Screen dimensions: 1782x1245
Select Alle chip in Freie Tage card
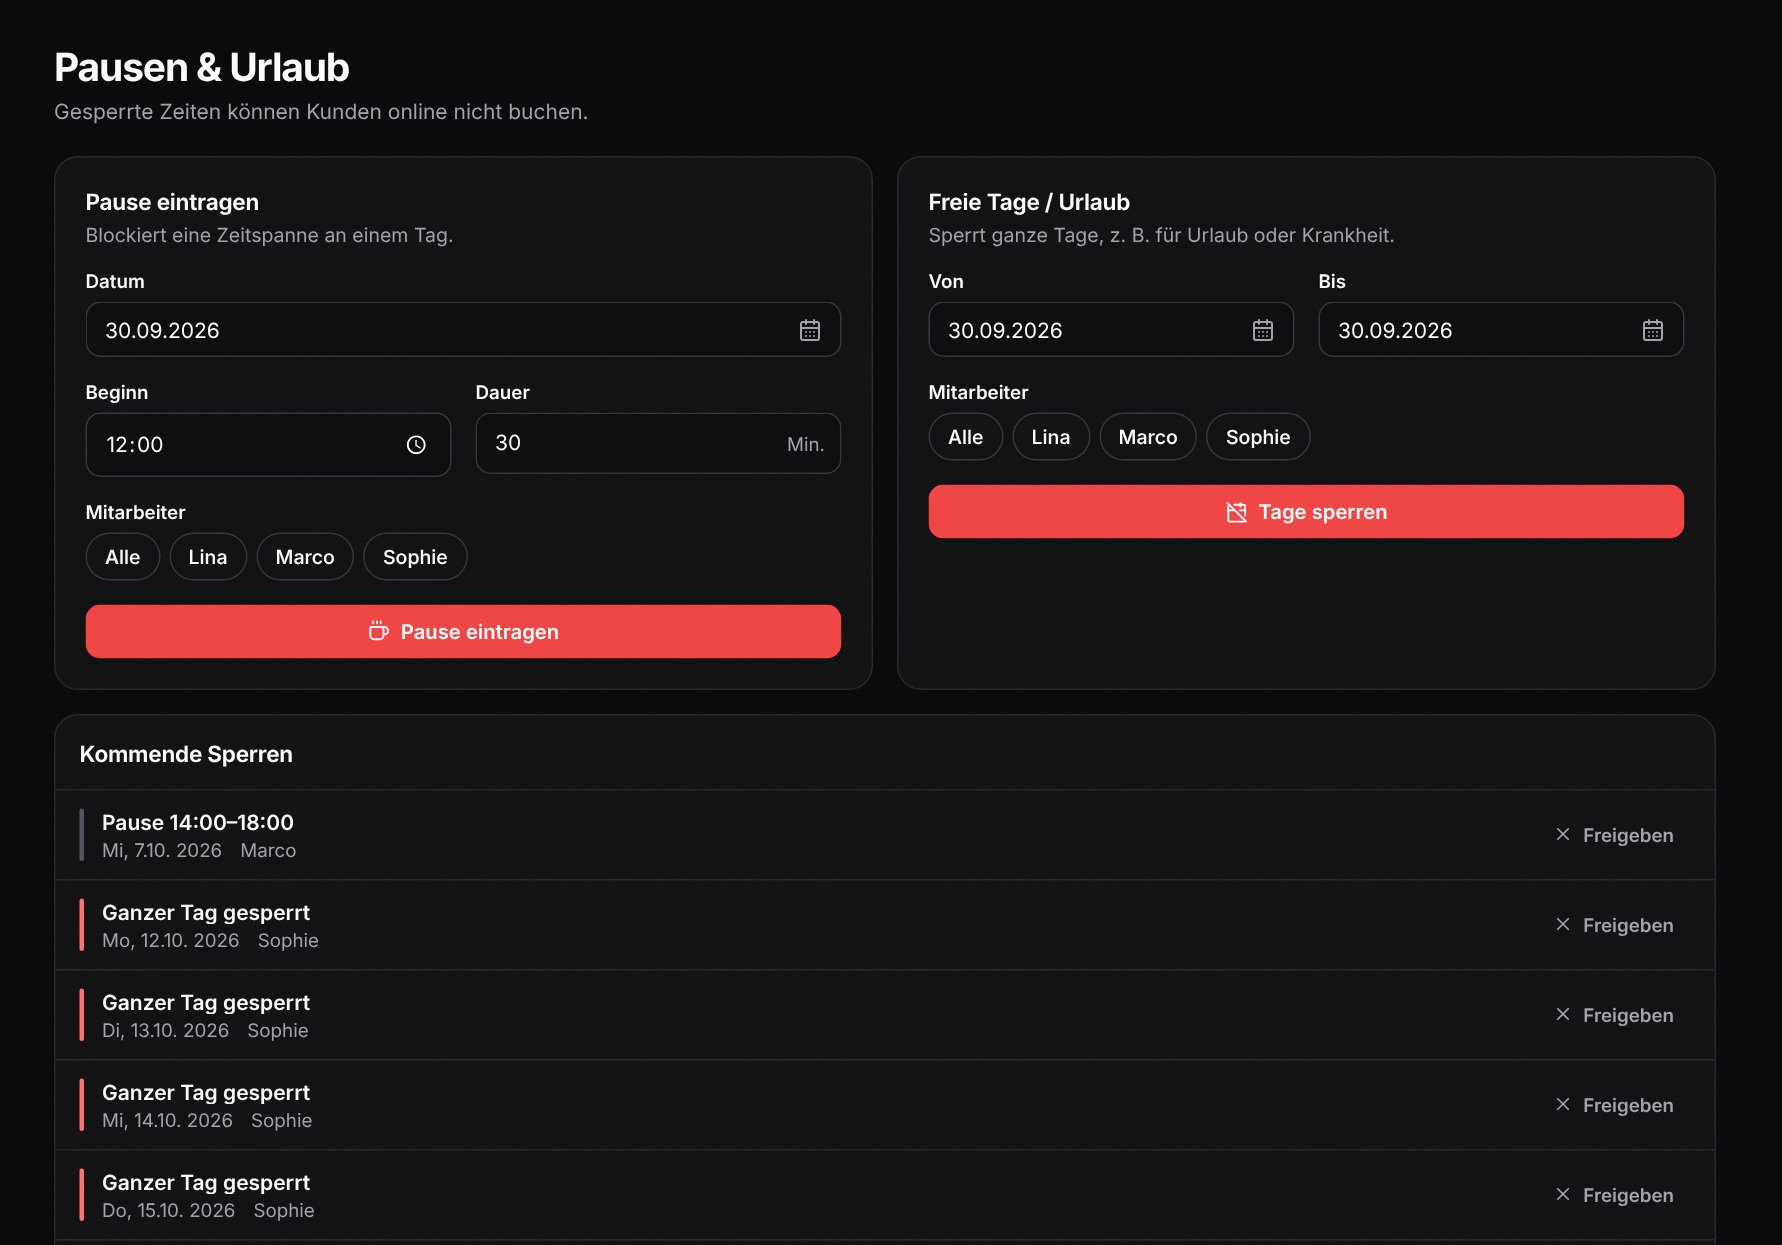(x=965, y=437)
